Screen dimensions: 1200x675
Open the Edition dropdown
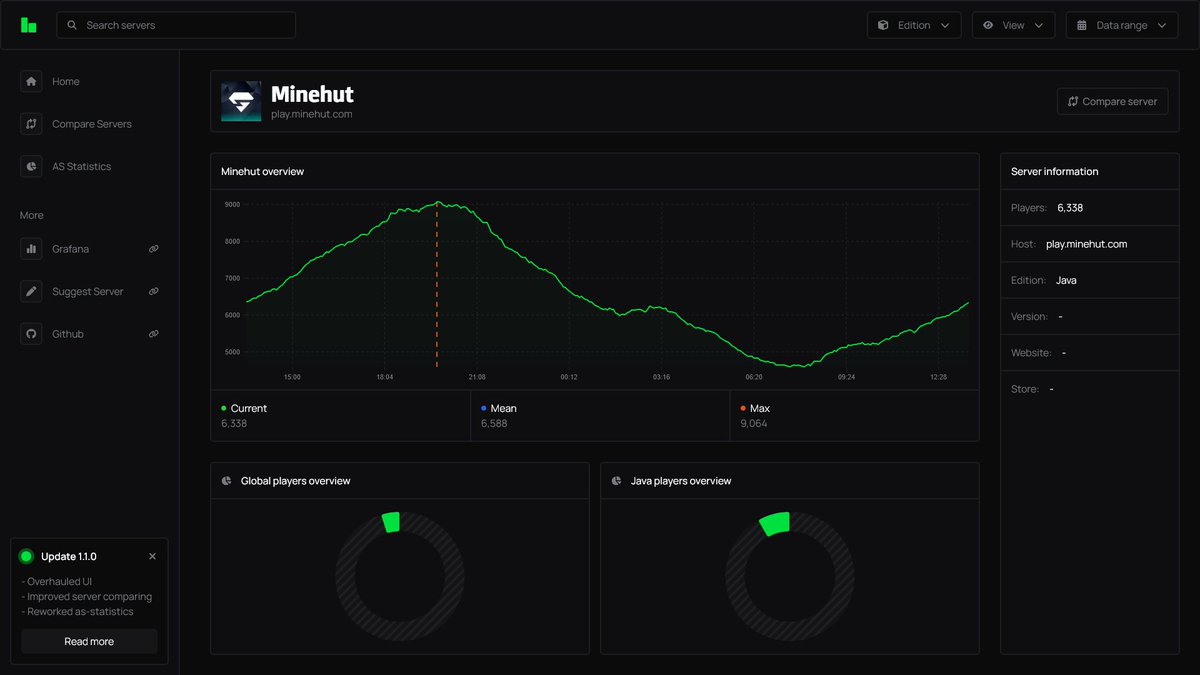[914, 25]
